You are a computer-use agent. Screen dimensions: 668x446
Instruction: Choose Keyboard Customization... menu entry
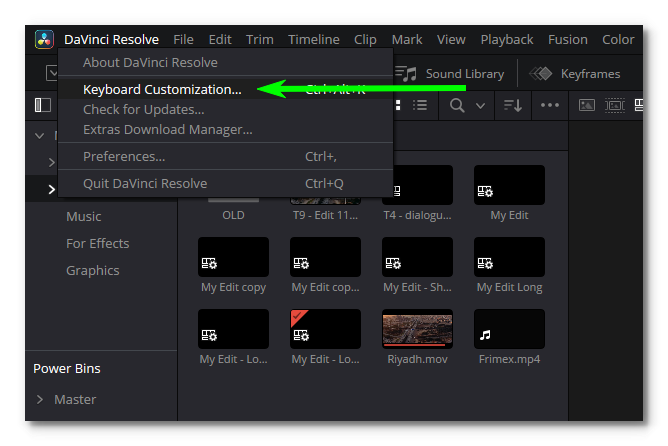225,89
